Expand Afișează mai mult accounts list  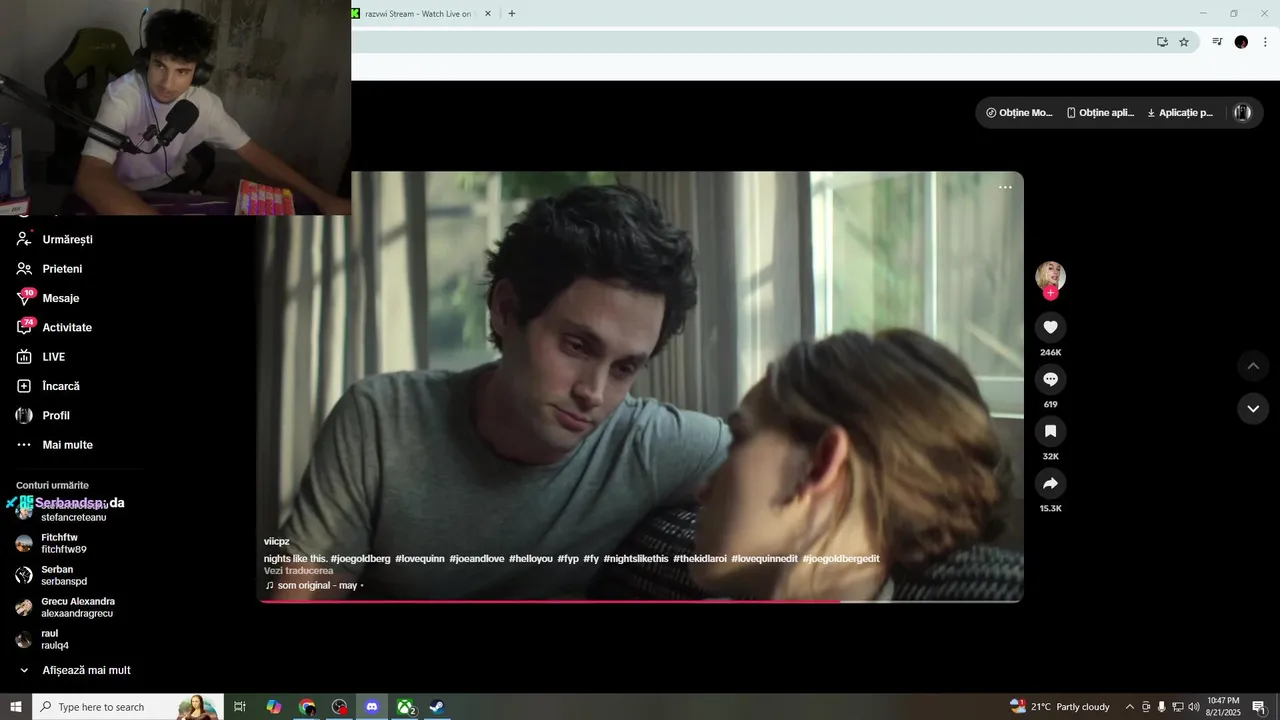(75, 670)
